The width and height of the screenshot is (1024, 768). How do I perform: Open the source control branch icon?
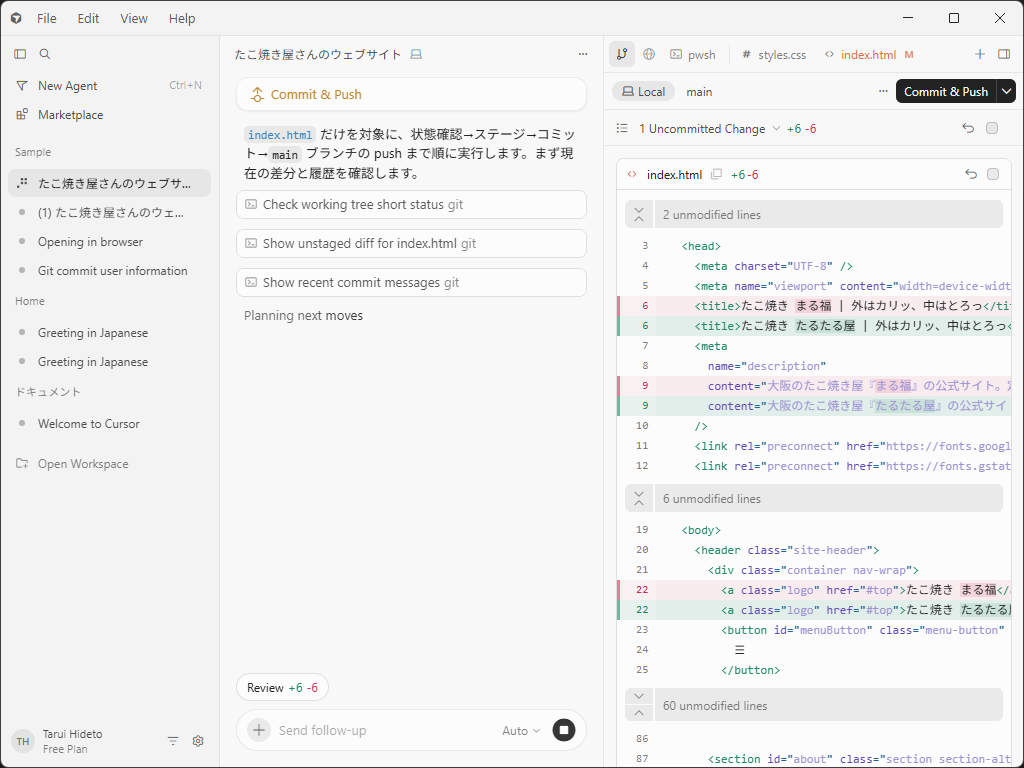(x=621, y=54)
